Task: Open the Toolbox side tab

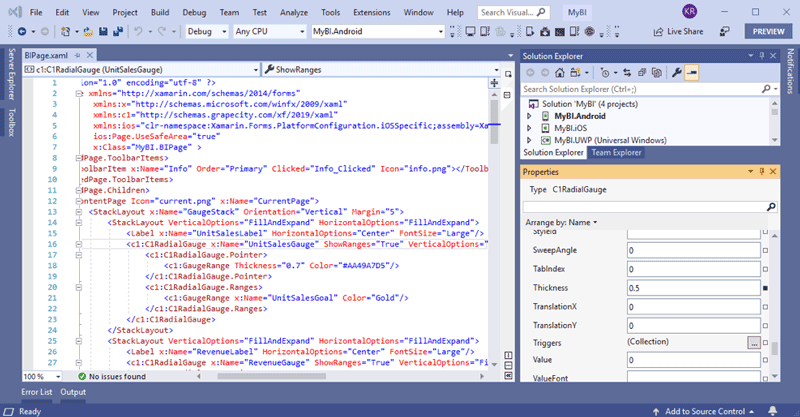Action: pos(12,122)
